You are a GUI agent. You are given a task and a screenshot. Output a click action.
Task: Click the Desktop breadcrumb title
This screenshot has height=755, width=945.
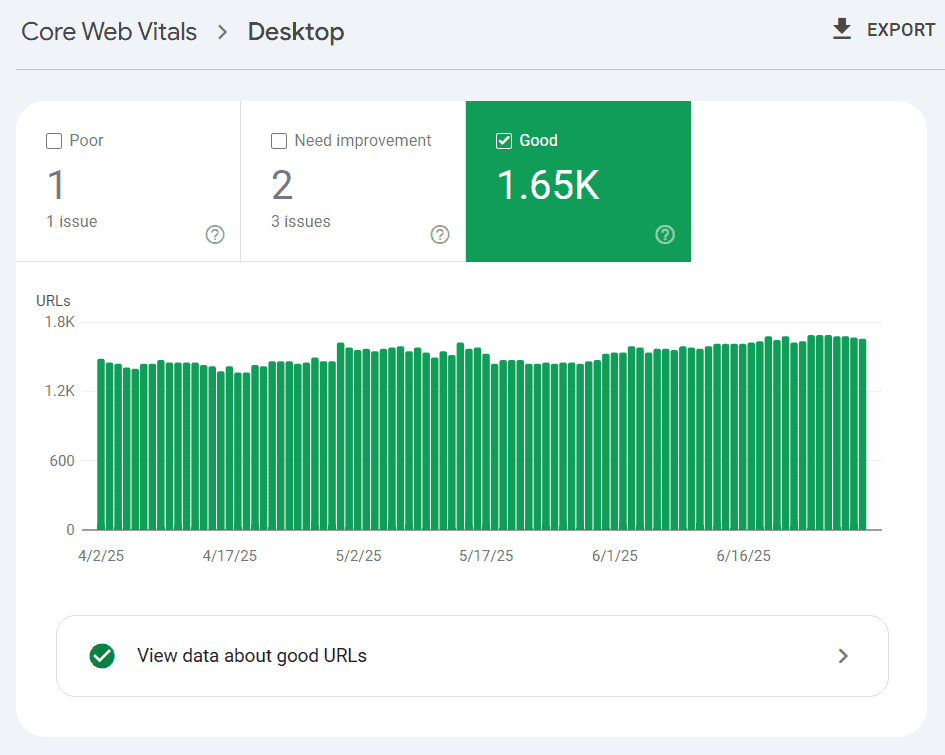pyautogui.click(x=296, y=31)
